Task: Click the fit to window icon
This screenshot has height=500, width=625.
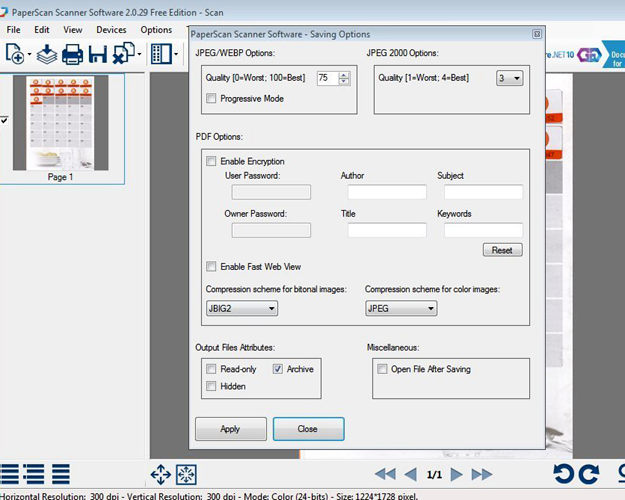Action: [186, 474]
